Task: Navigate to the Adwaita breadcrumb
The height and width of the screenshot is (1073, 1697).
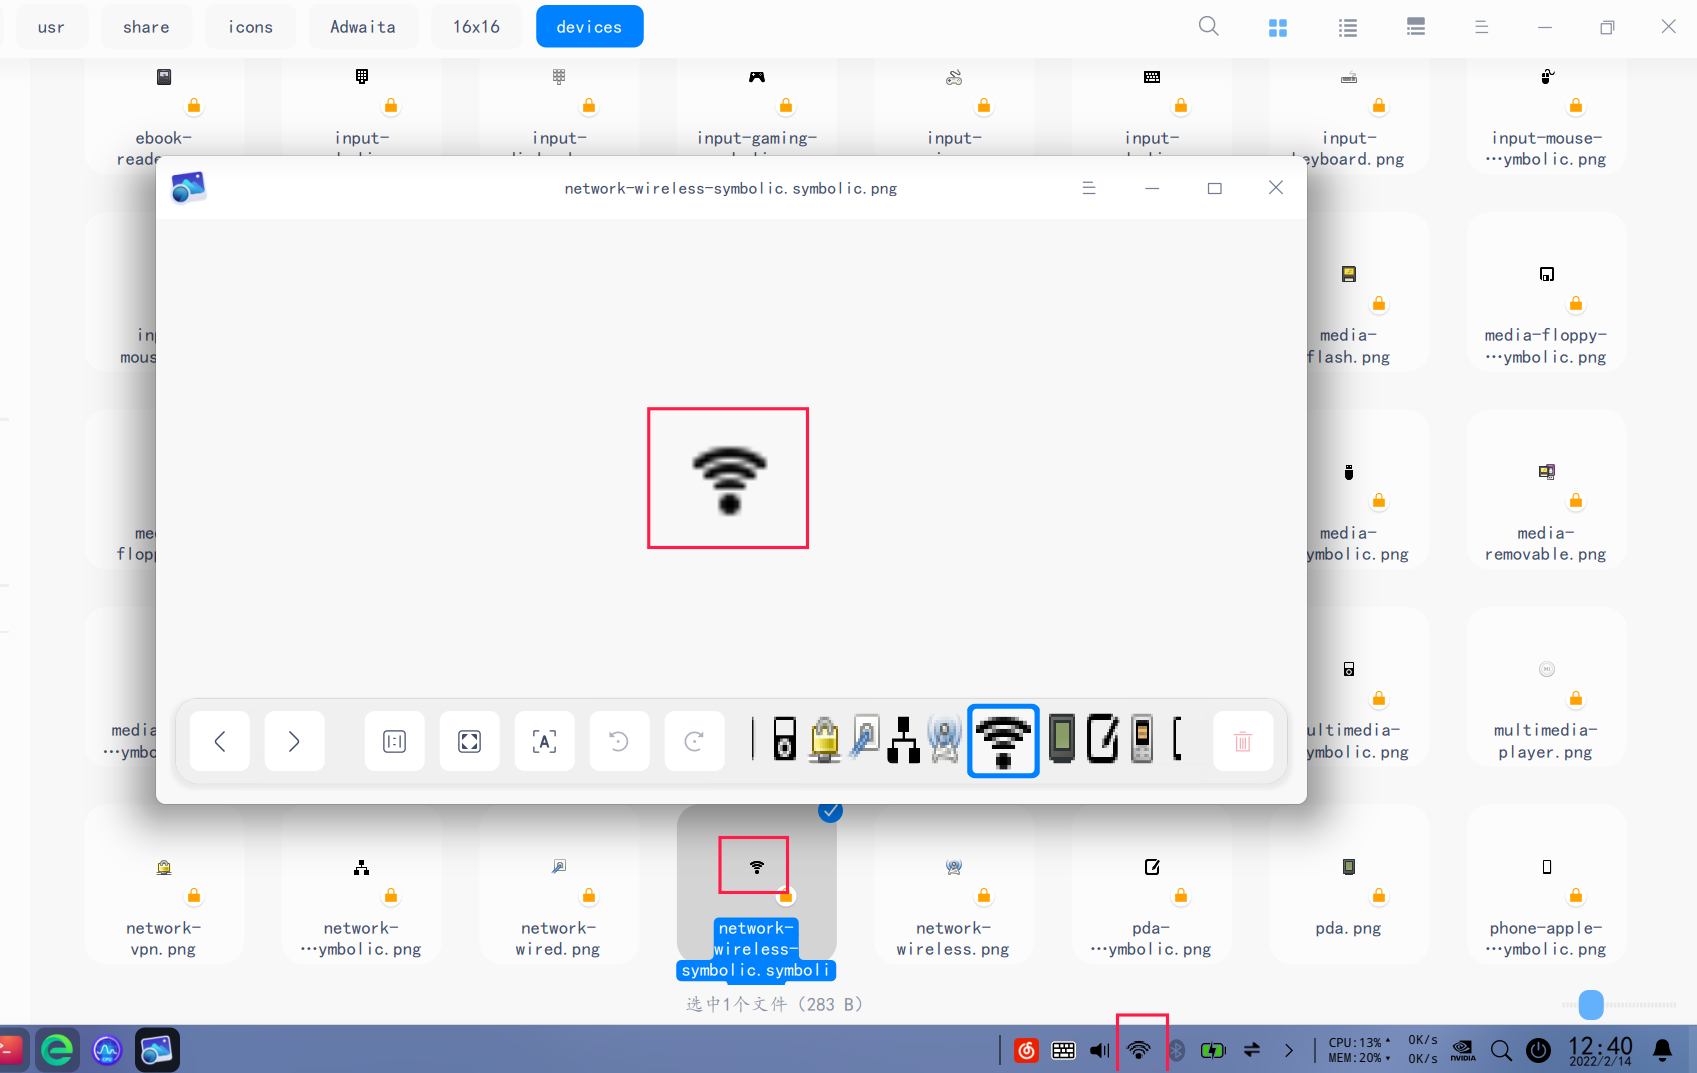Action: 363,27
